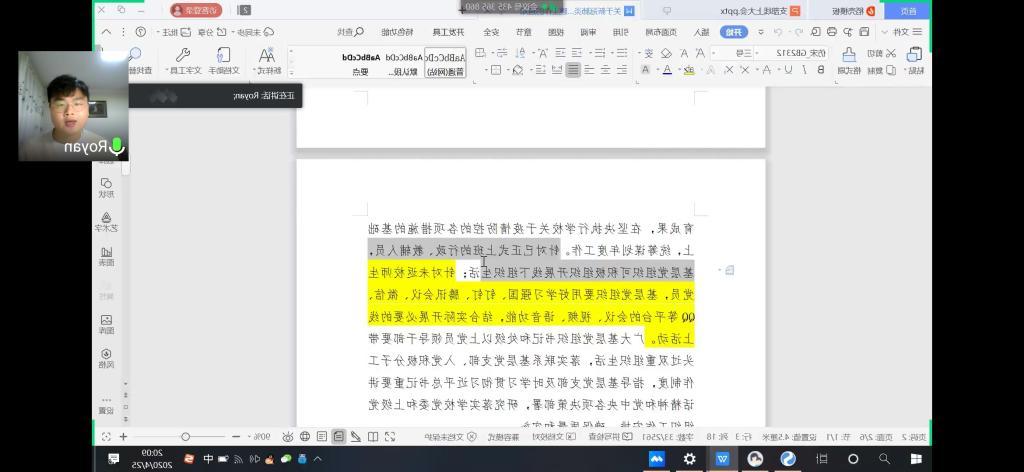The height and width of the screenshot is (472, 1024).
Task: Click the Share (分享) button
Action: (x=212, y=32)
